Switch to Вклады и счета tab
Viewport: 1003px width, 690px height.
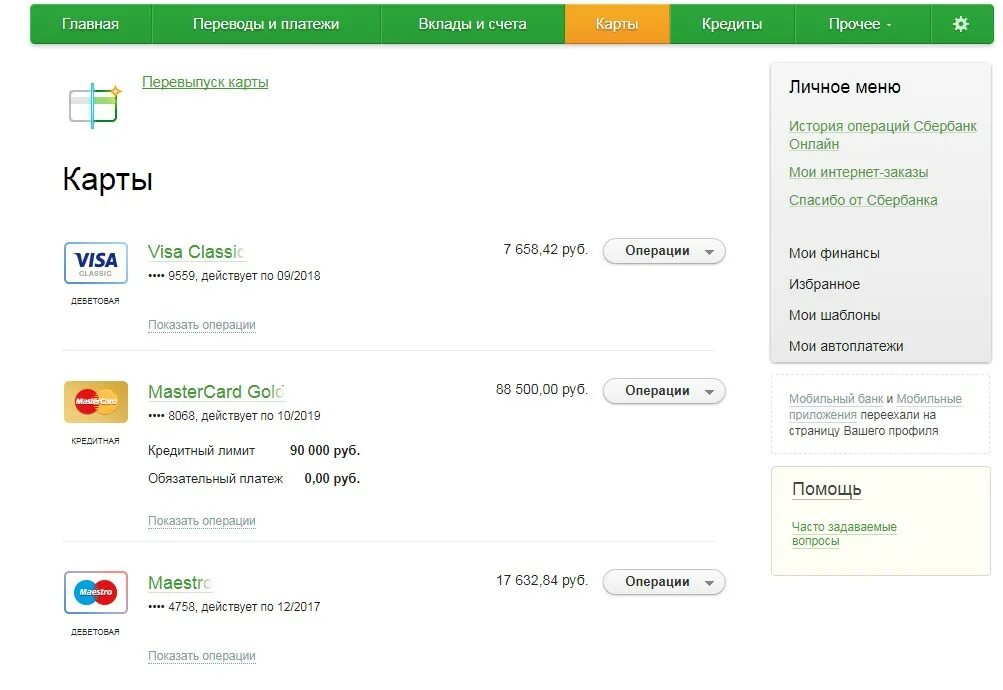point(473,24)
